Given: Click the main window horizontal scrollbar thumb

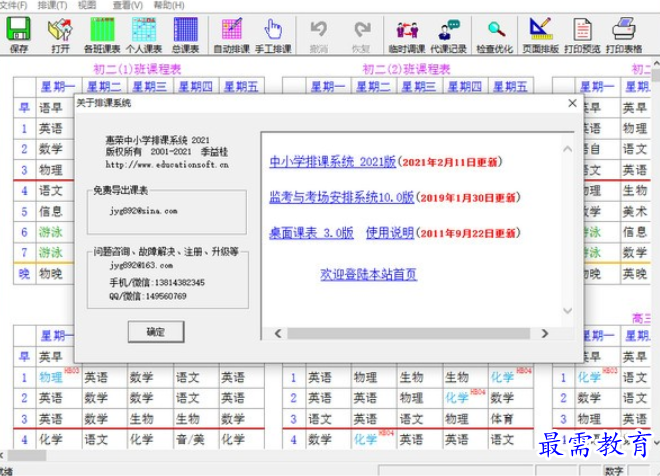Looking at the screenshot, I should 27,455.
